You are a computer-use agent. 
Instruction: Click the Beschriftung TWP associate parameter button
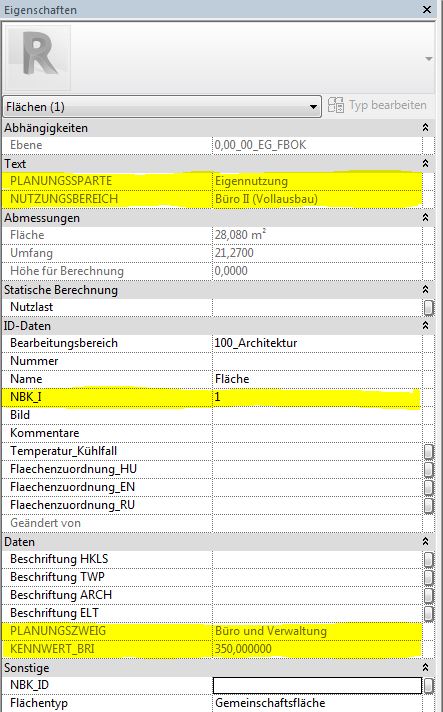click(428, 577)
